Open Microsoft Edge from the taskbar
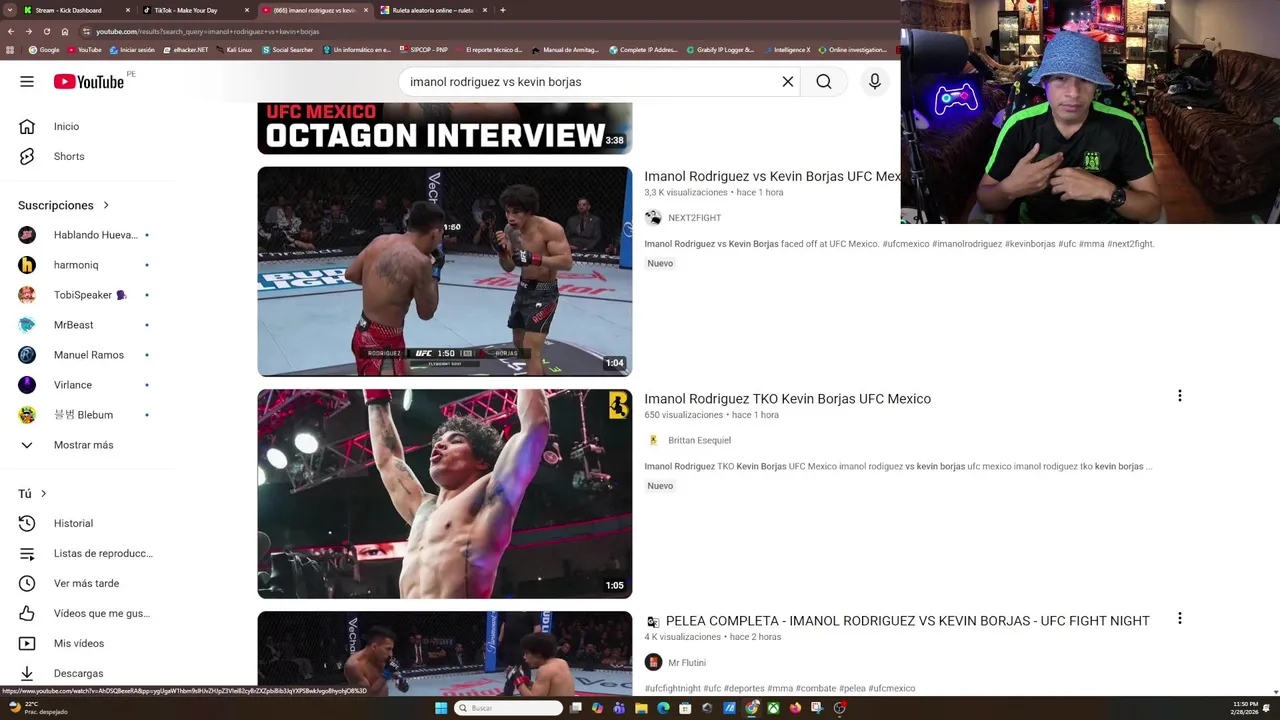This screenshot has width=1280, height=720. [663, 708]
